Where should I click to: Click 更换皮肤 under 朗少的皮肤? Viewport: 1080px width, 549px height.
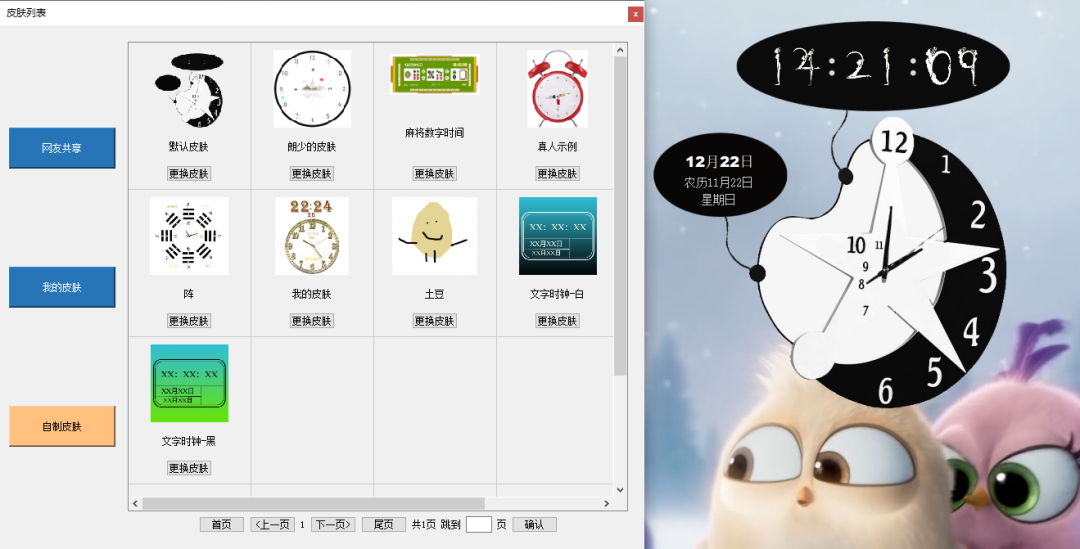click(x=312, y=174)
